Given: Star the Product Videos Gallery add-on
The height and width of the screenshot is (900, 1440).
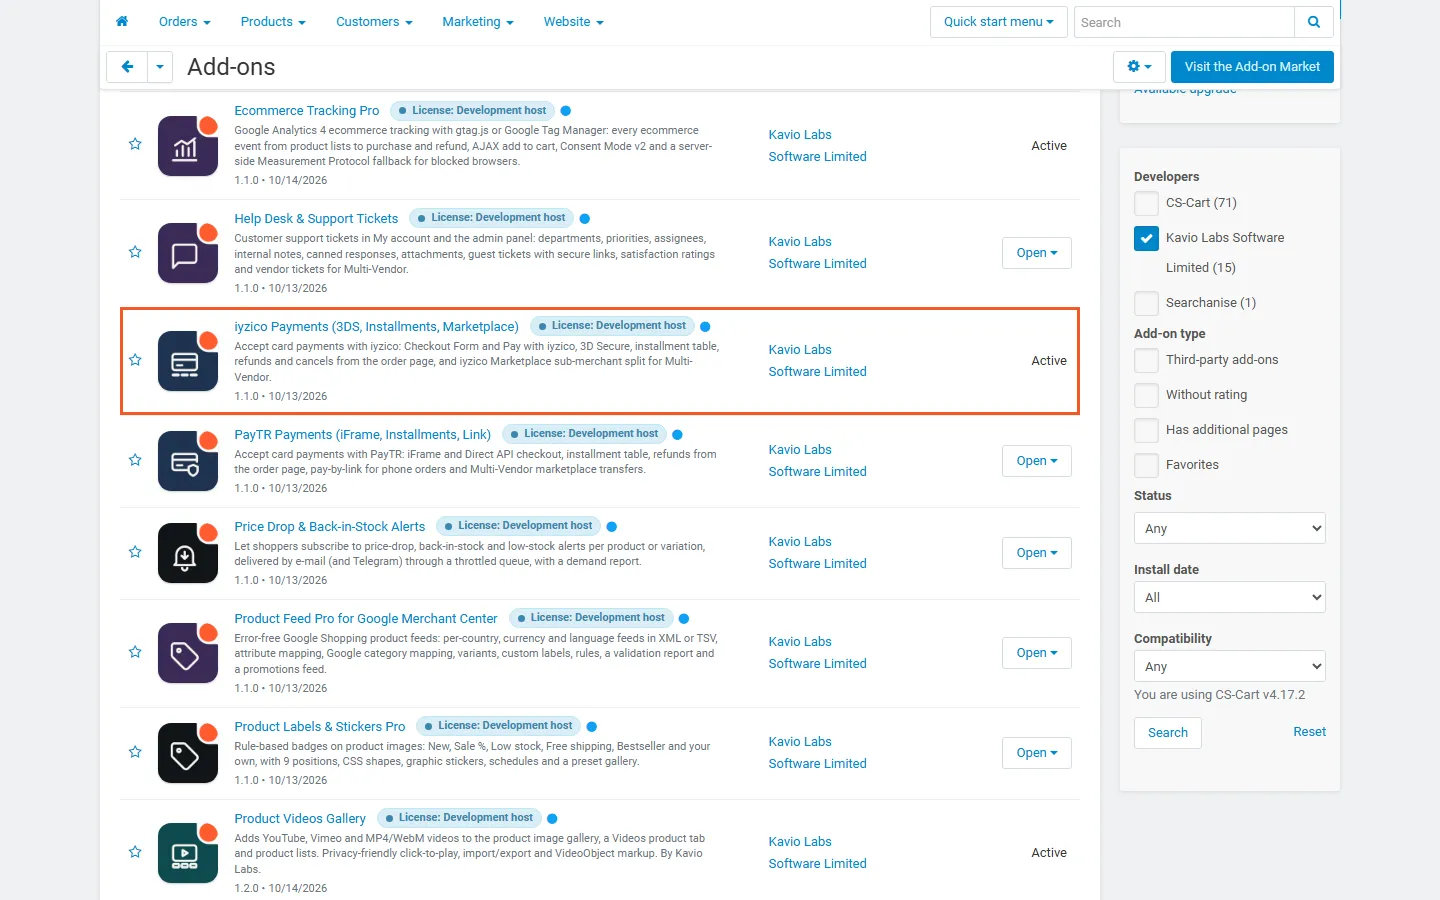Looking at the screenshot, I should pyautogui.click(x=135, y=852).
